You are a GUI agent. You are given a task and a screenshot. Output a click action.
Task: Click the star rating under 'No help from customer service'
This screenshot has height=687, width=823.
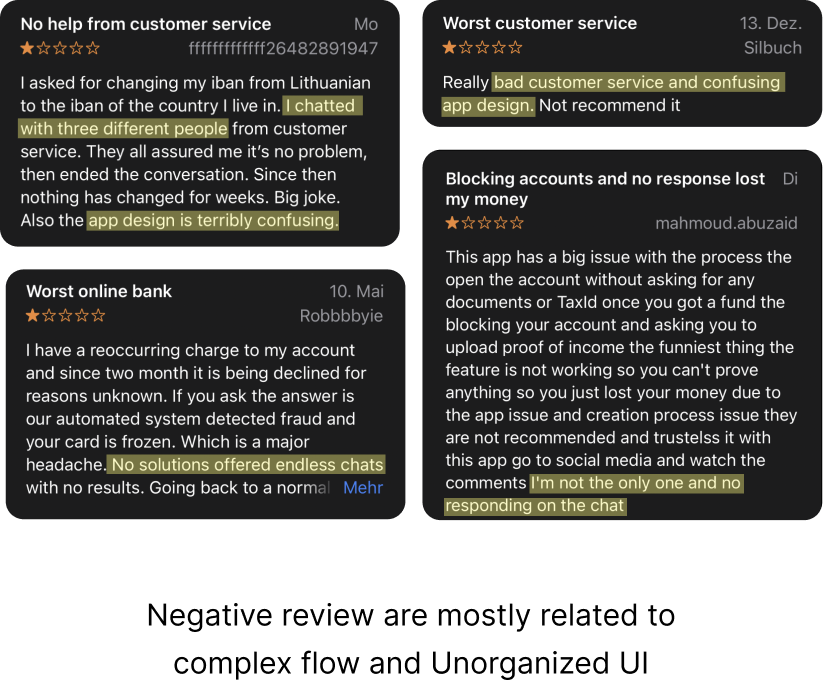tap(60, 47)
